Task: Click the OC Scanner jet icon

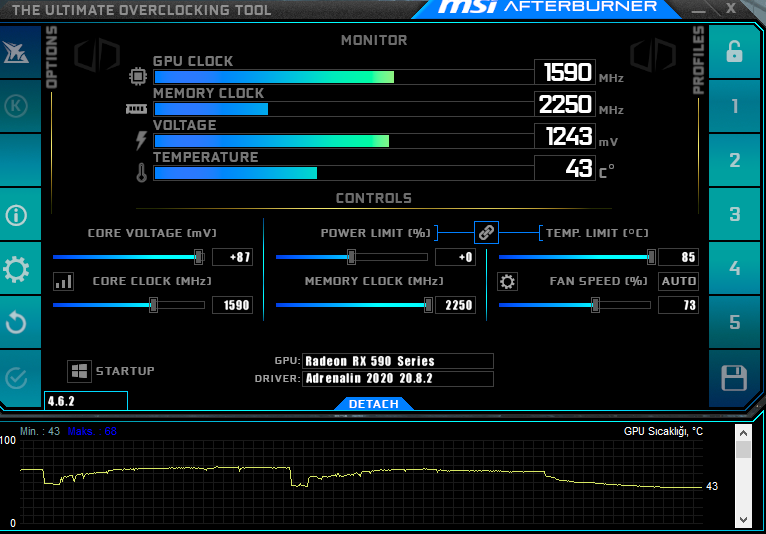Action: coord(16,52)
